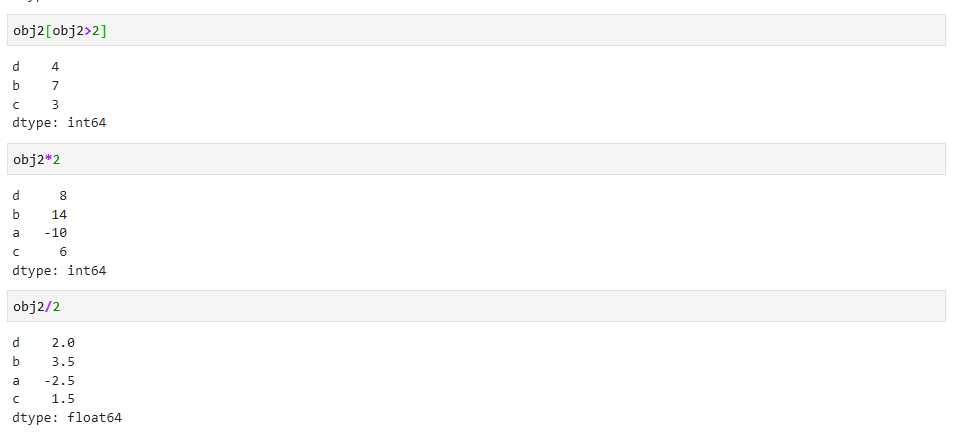Click the obj2*2 code cell
The height and width of the screenshot is (432, 958).
tap(476, 159)
